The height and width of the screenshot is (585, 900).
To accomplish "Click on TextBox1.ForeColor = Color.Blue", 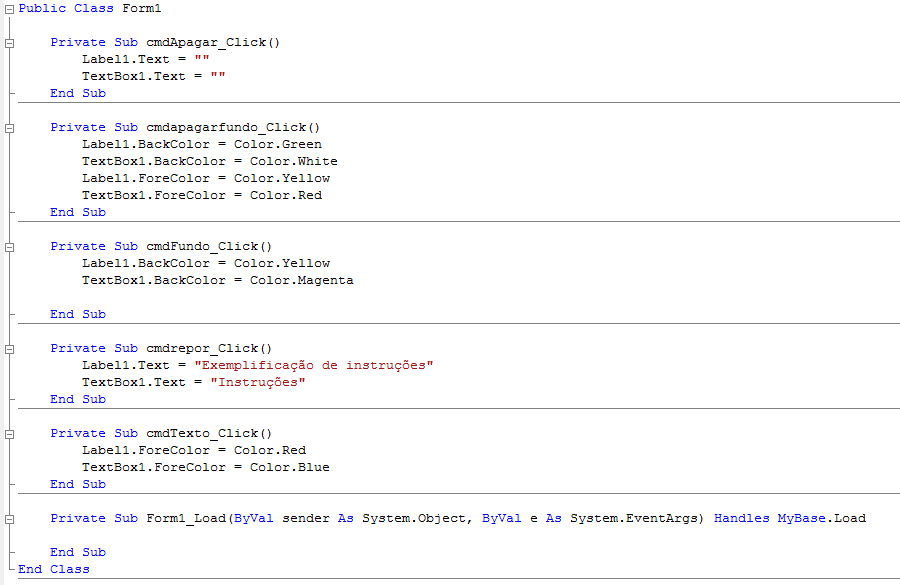I will pos(206,467).
